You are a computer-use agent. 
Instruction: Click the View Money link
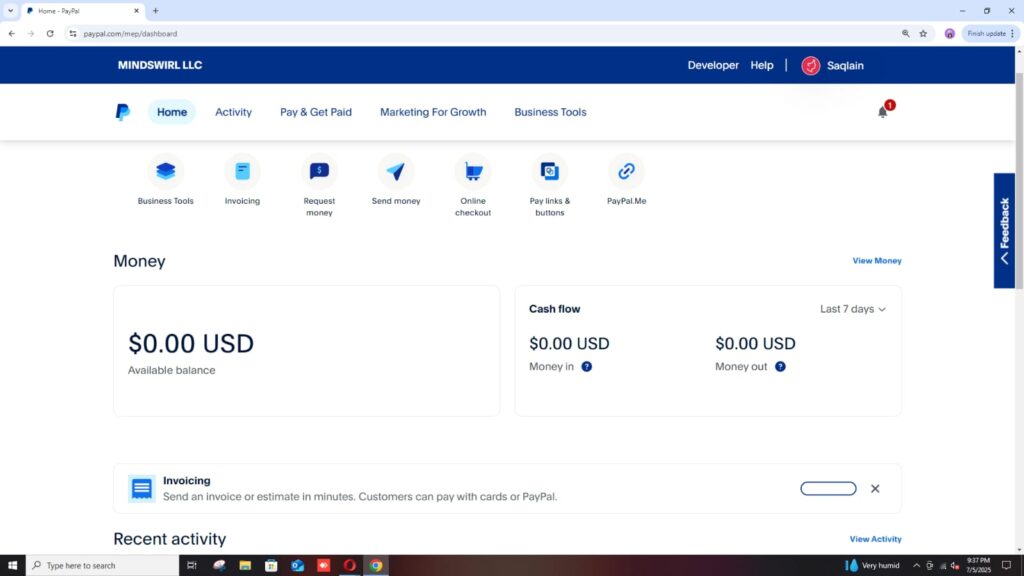(x=876, y=261)
